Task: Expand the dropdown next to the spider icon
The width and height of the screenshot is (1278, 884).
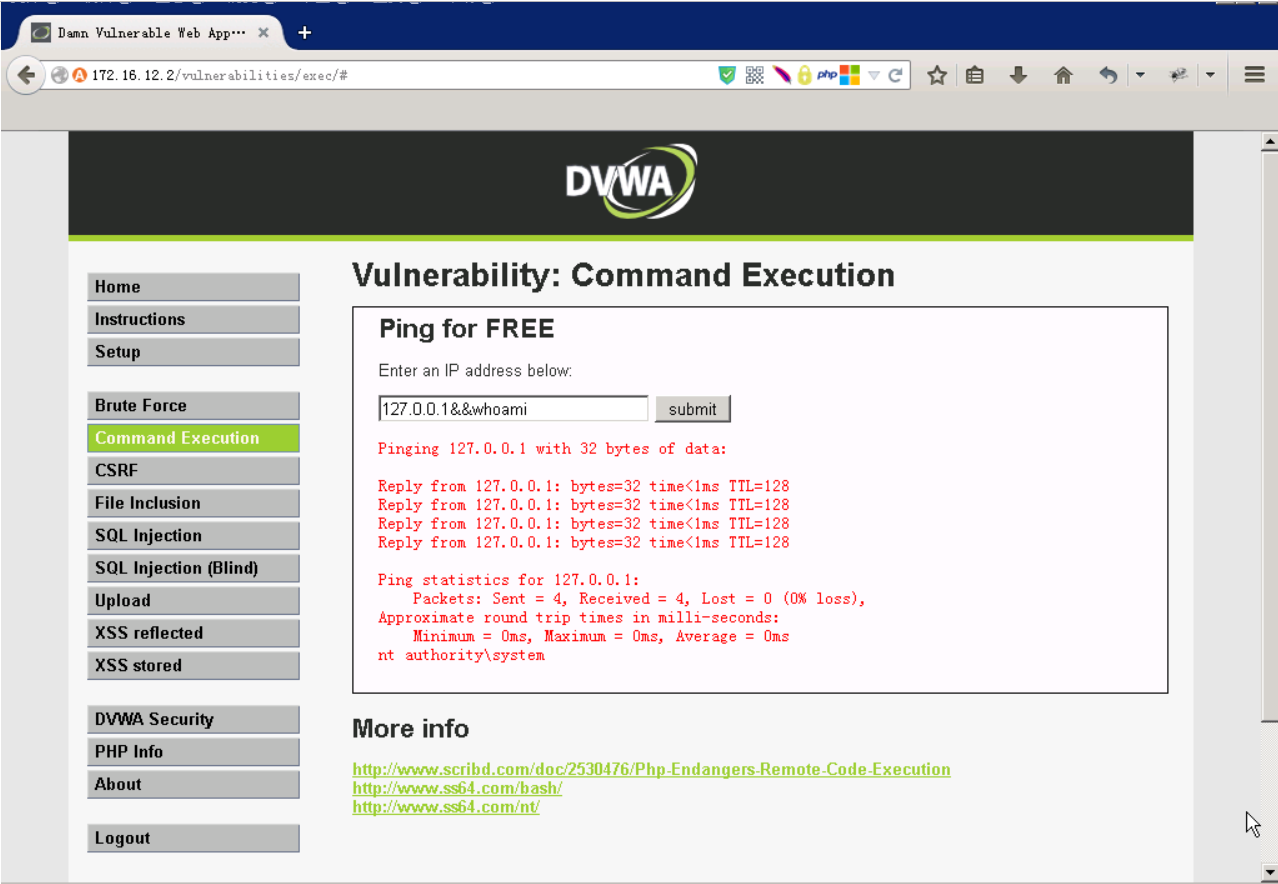Action: [x=1210, y=75]
